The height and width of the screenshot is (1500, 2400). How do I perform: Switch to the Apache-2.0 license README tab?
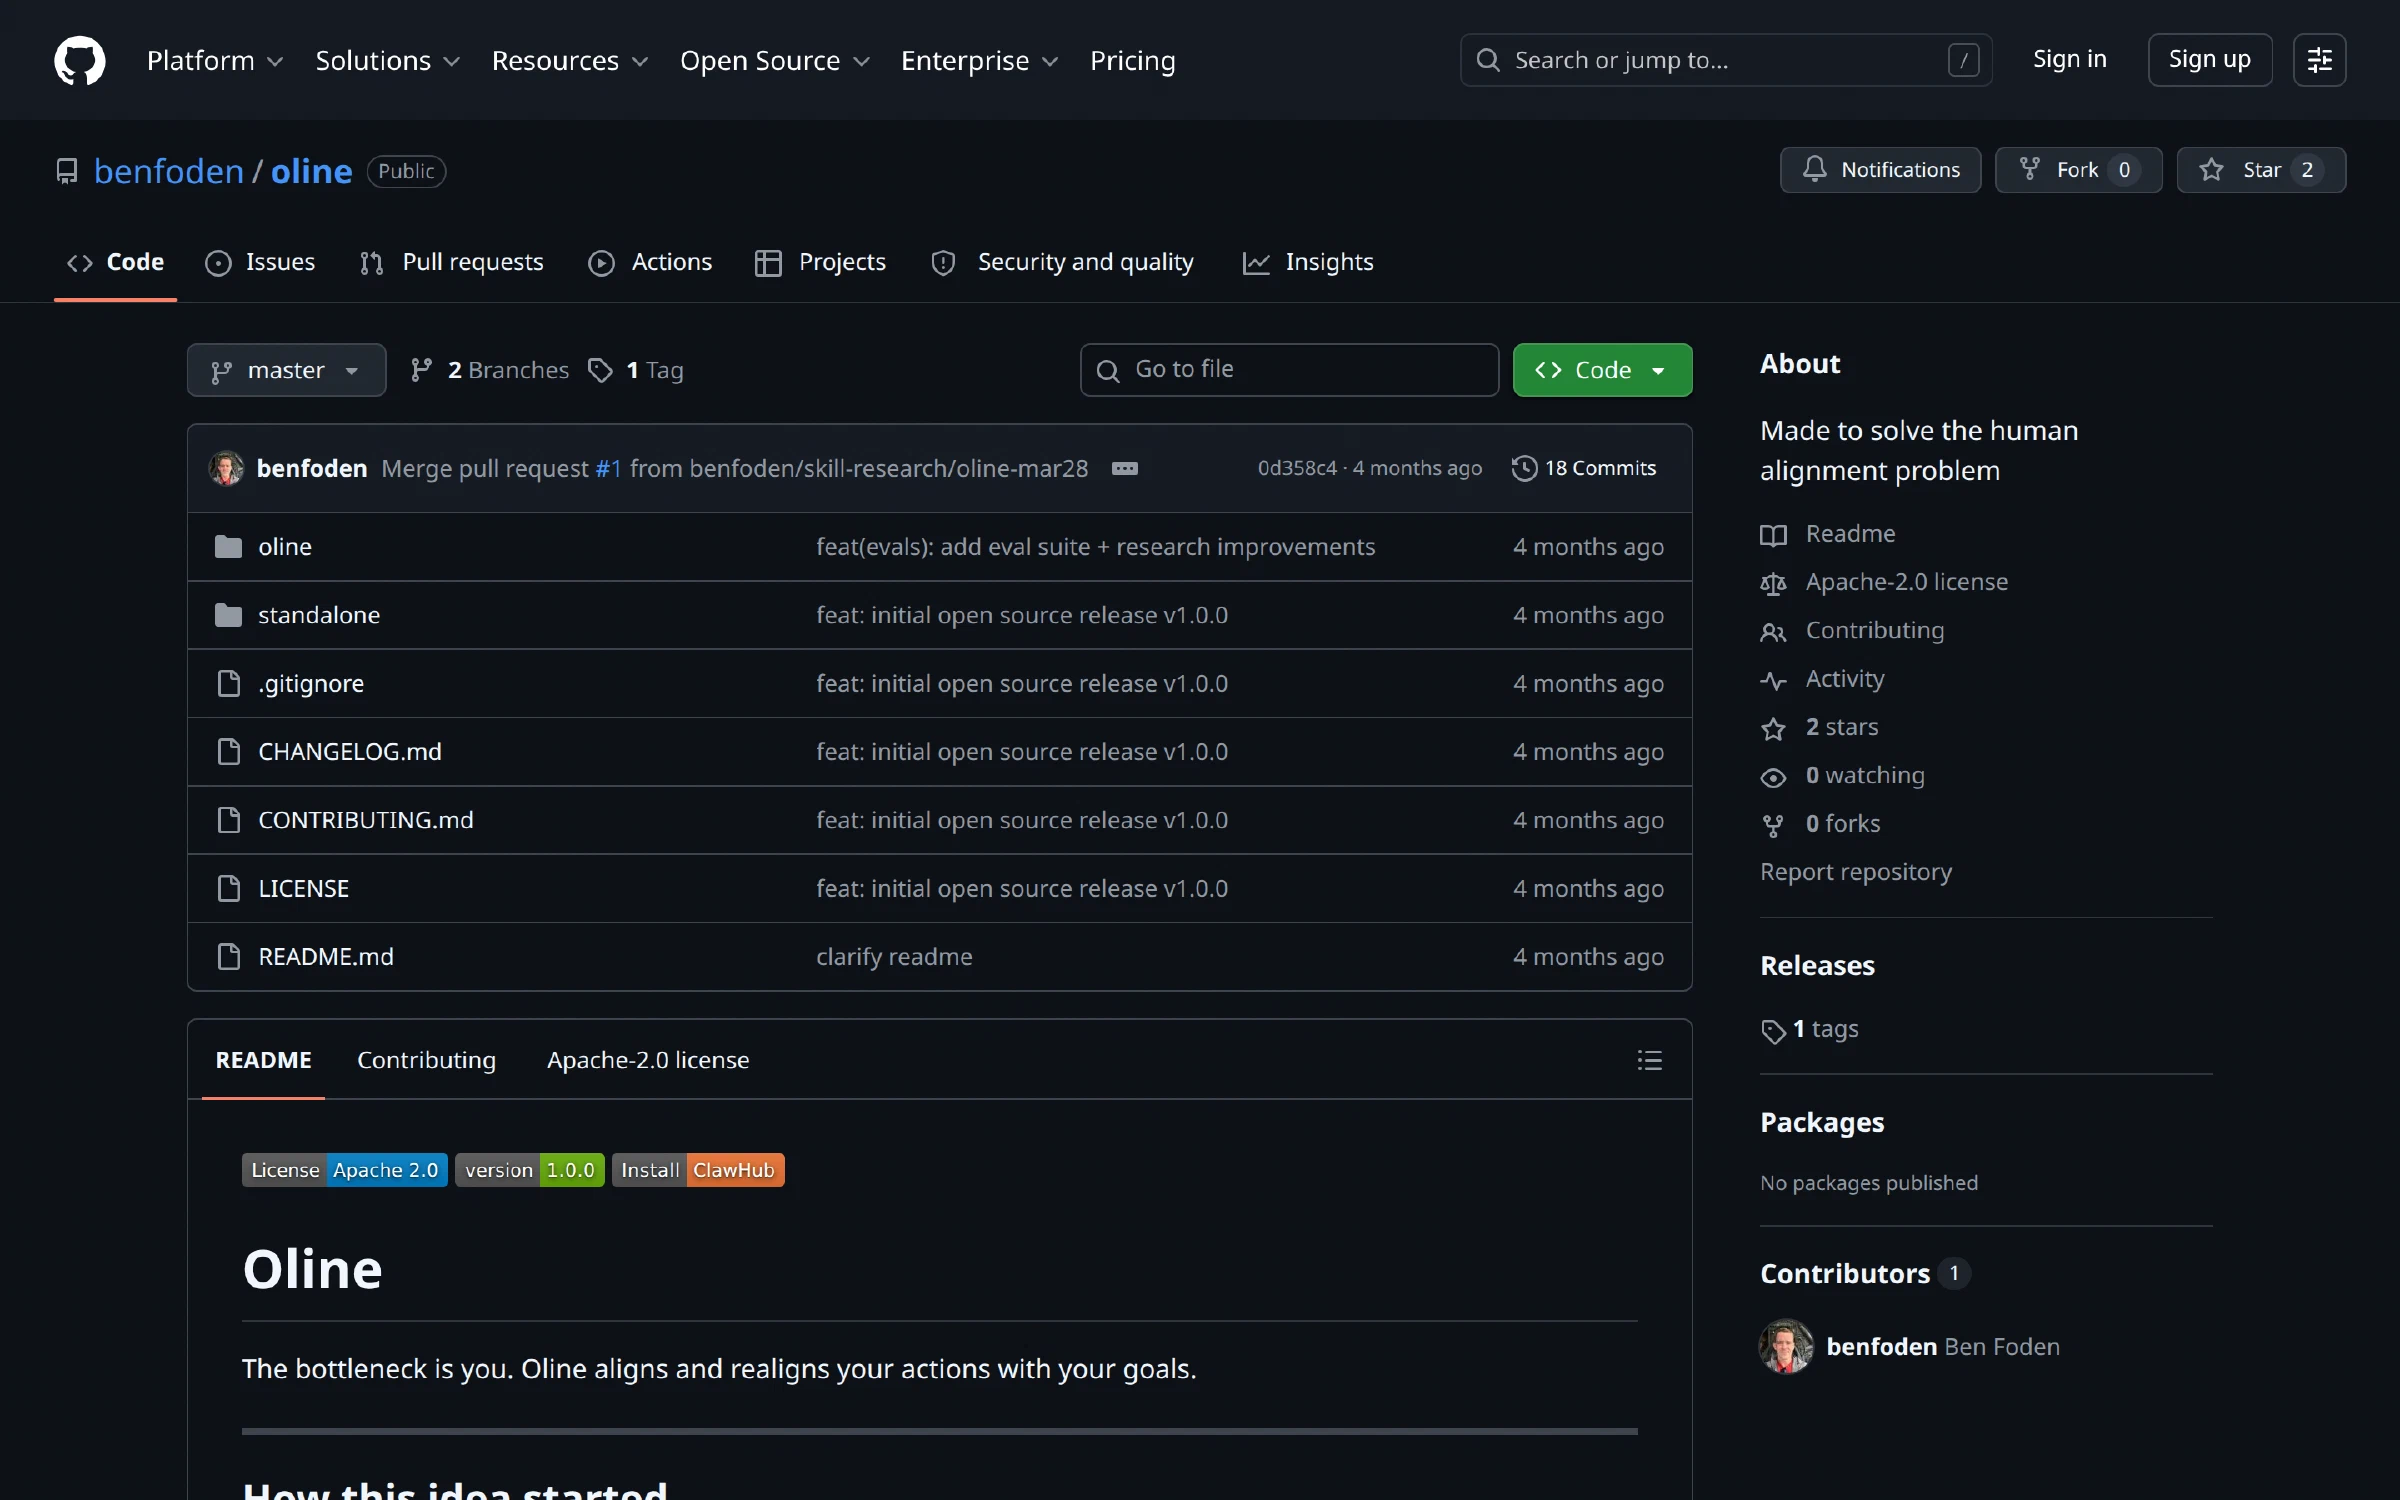coord(648,1060)
